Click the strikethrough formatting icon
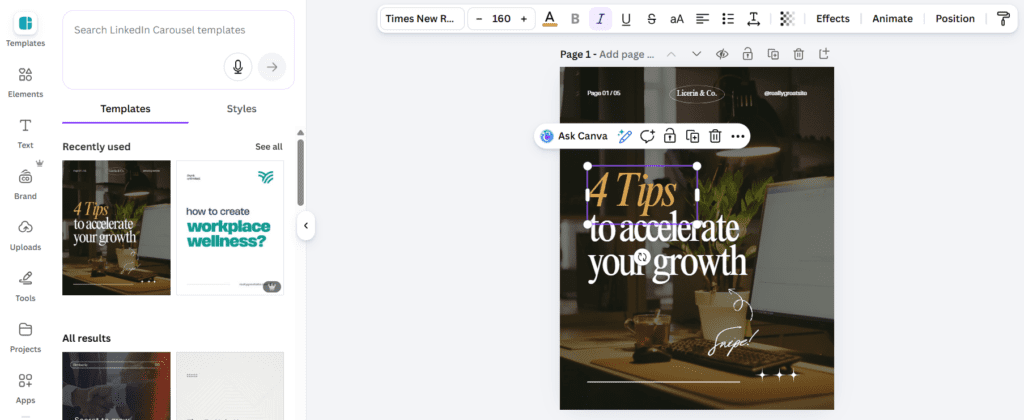The height and width of the screenshot is (420, 1024). pos(651,19)
